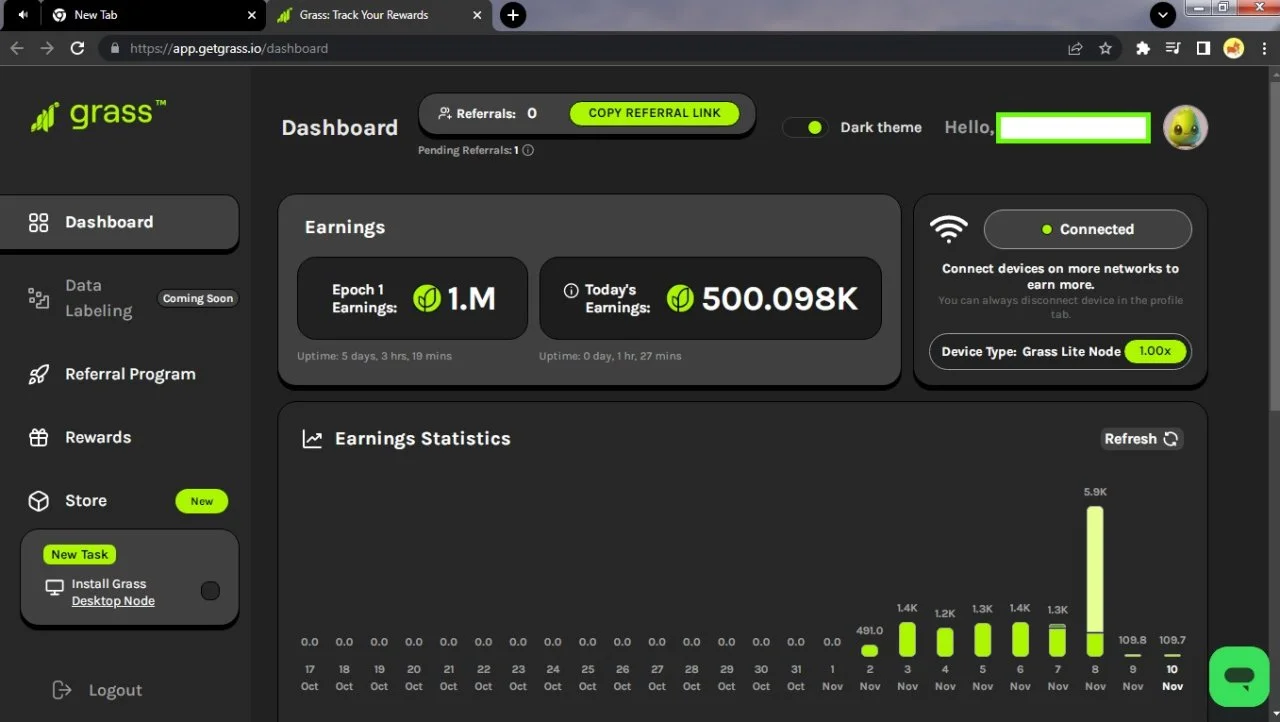Open the Extensions puzzle icon
The image size is (1280, 722).
click(x=1143, y=48)
